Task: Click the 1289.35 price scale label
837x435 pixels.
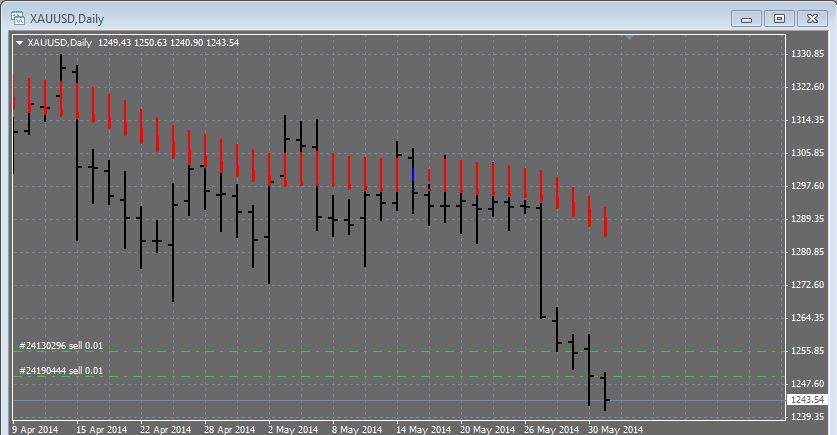Action: coord(807,219)
